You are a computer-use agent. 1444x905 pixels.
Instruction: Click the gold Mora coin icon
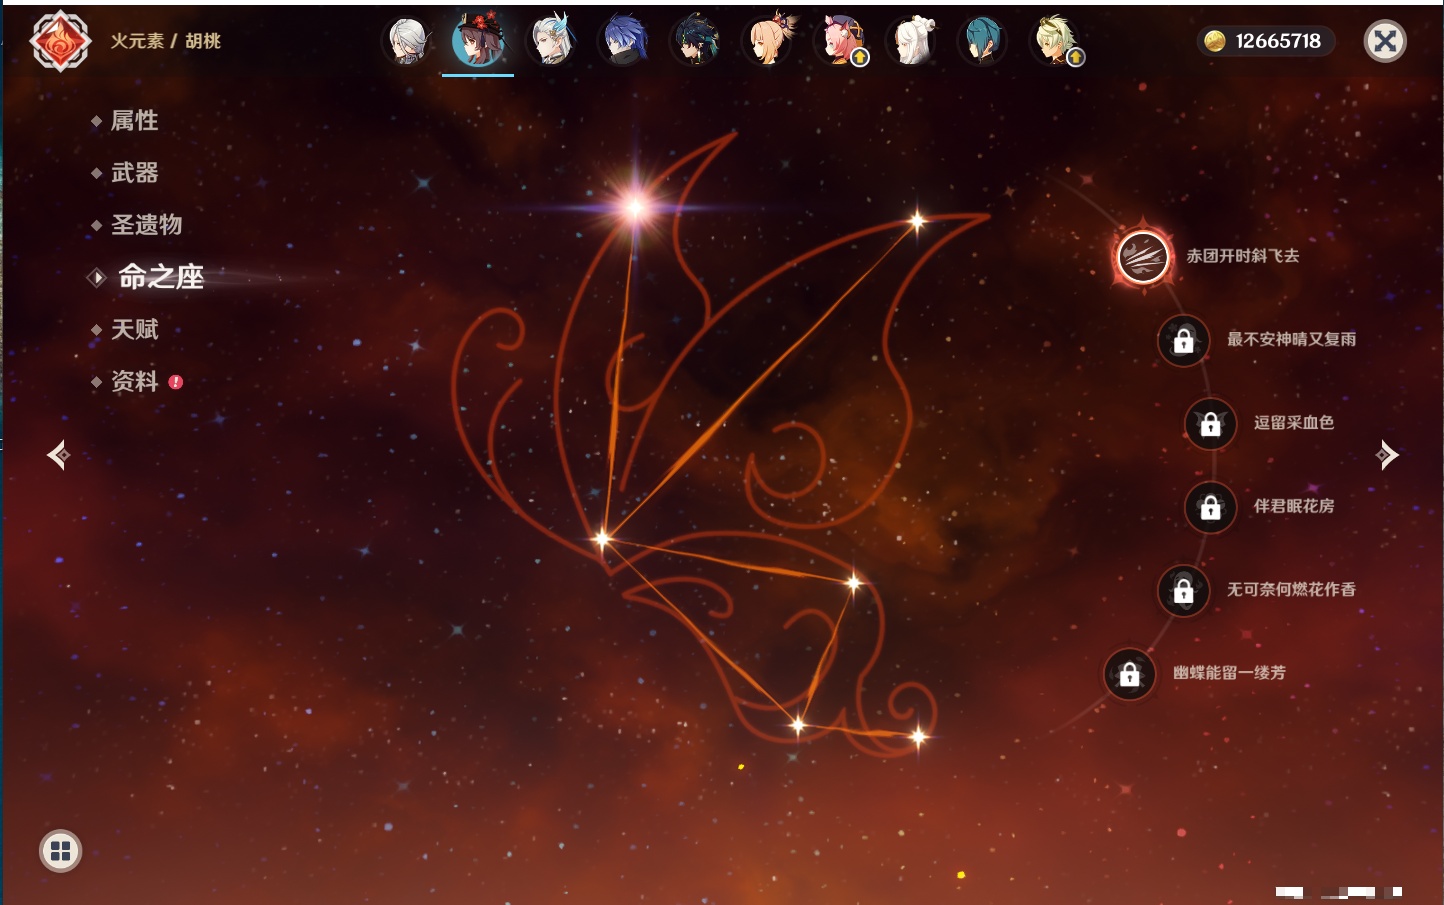[x=1215, y=41]
